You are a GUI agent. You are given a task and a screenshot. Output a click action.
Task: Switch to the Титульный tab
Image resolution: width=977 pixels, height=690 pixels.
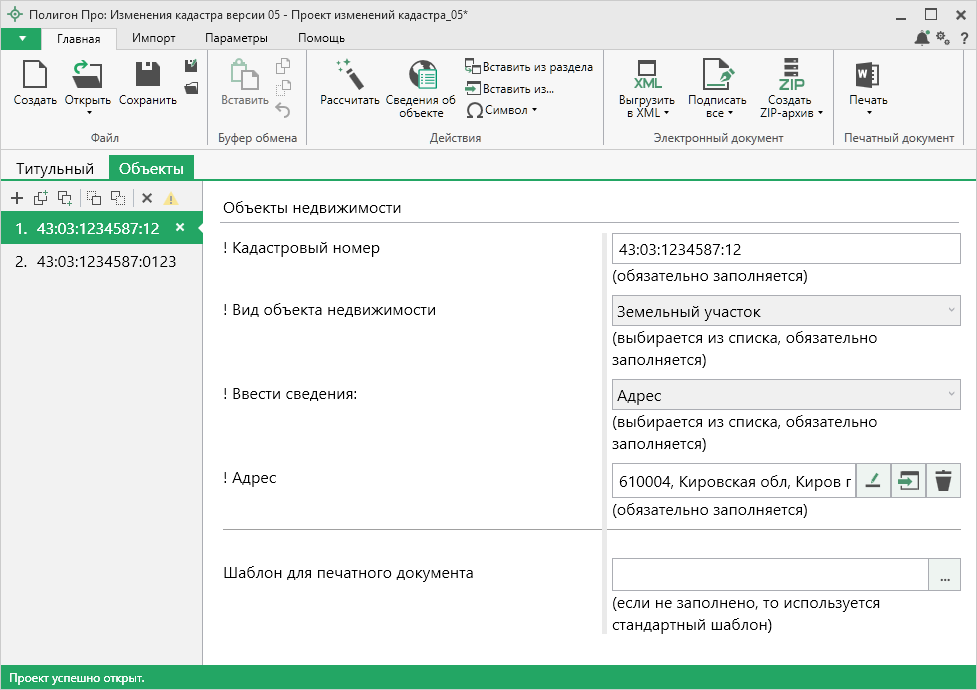(x=54, y=169)
